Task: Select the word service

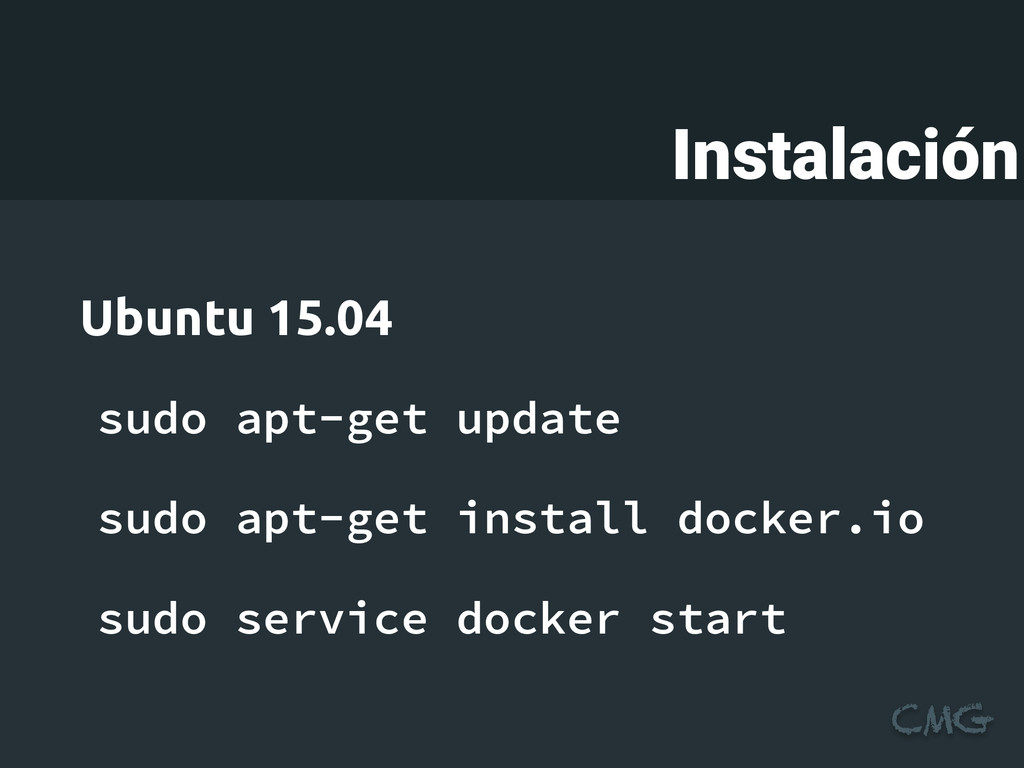Action: tap(332, 618)
